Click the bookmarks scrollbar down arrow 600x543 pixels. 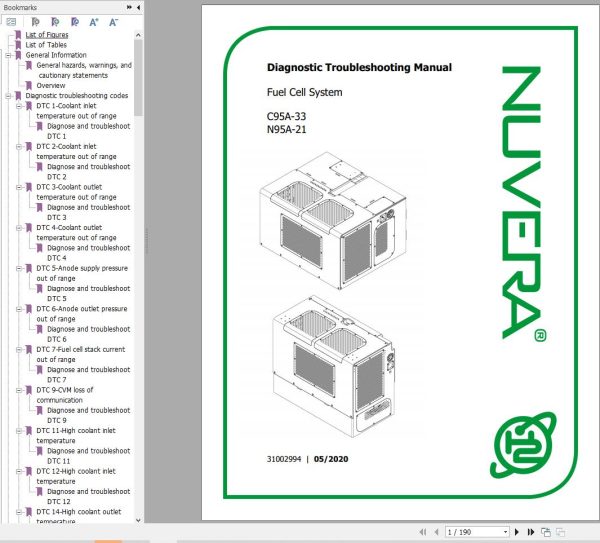point(138,520)
